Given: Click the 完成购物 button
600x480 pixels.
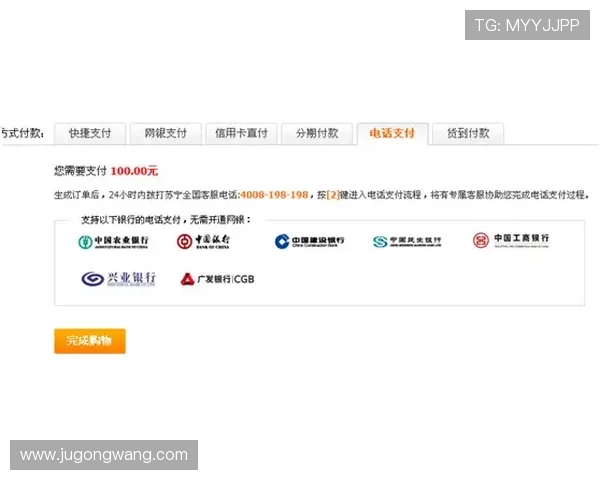Looking at the screenshot, I should click(x=90, y=341).
